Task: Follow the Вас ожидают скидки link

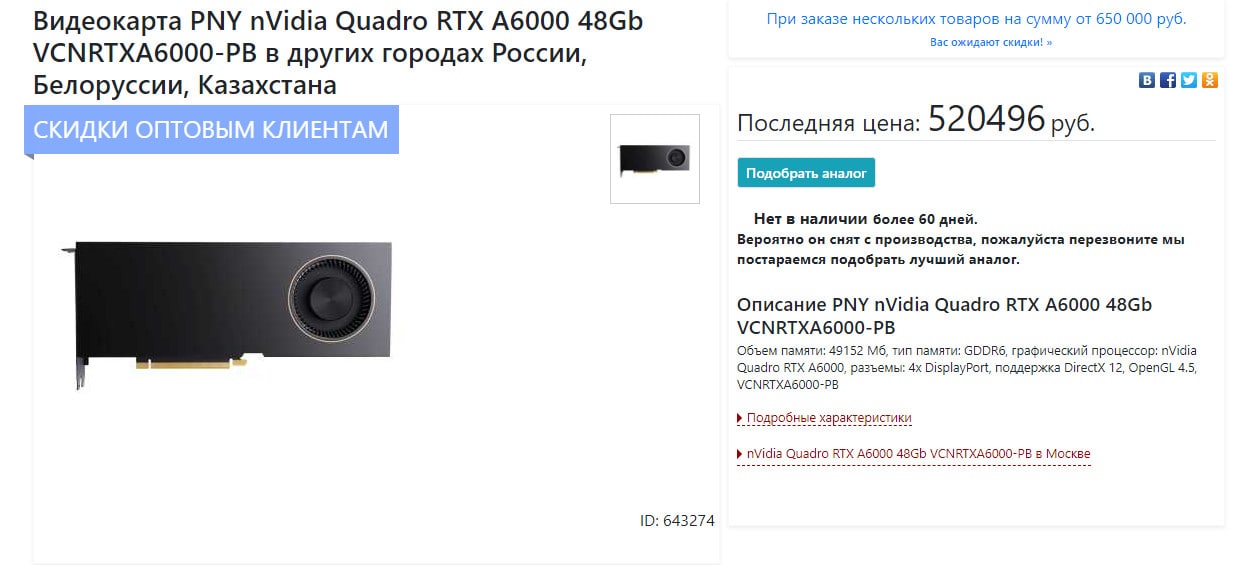Action: 991,42
